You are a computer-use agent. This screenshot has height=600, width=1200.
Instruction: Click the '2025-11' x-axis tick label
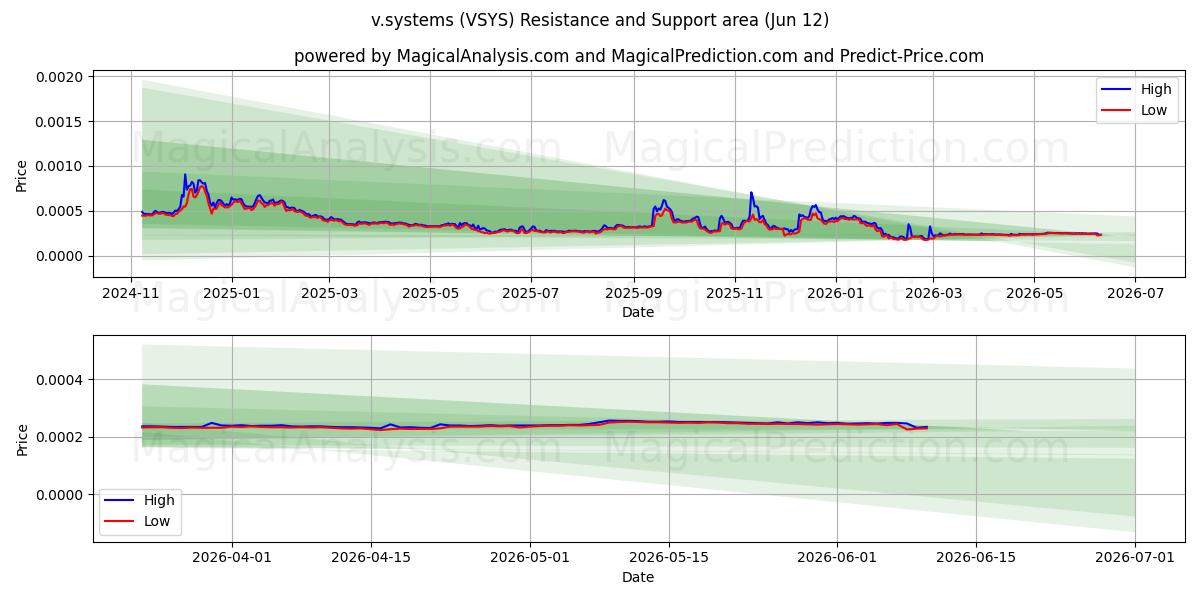(x=734, y=293)
